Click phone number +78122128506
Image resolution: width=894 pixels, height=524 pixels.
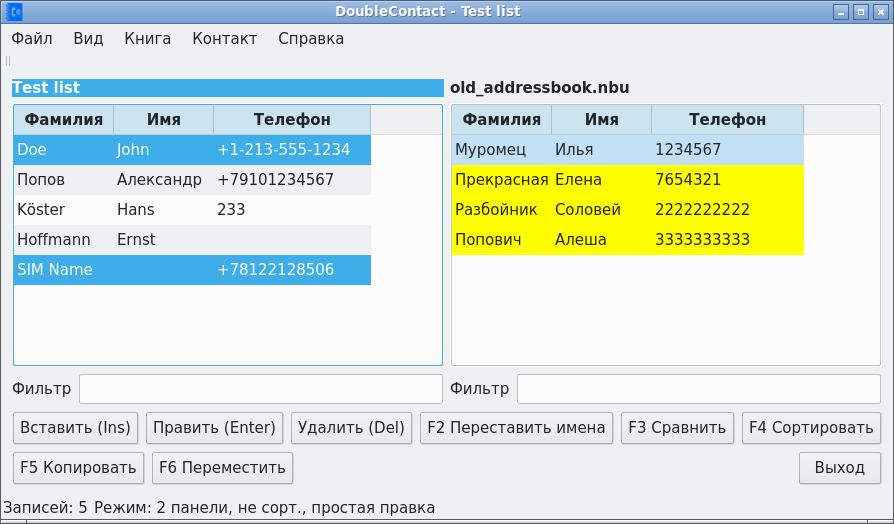pyautogui.click(x=275, y=270)
